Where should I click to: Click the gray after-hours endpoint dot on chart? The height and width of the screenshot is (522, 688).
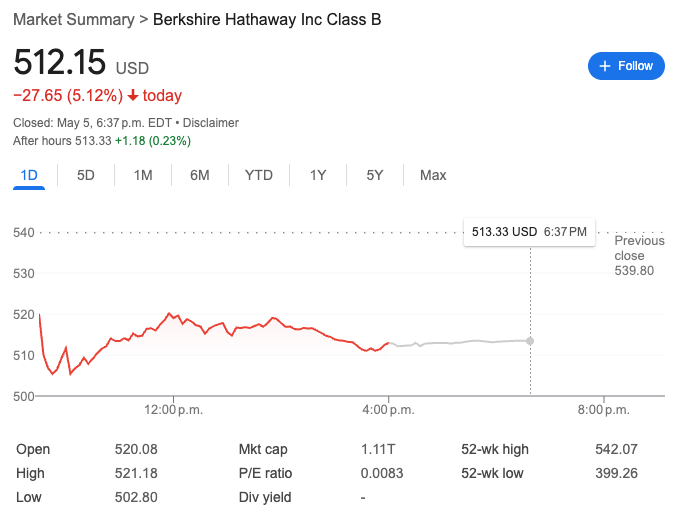(x=530, y=341)
